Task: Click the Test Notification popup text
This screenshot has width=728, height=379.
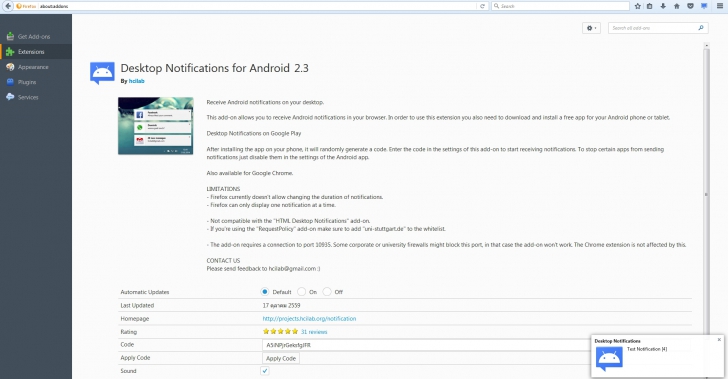Action: point(647,349)
